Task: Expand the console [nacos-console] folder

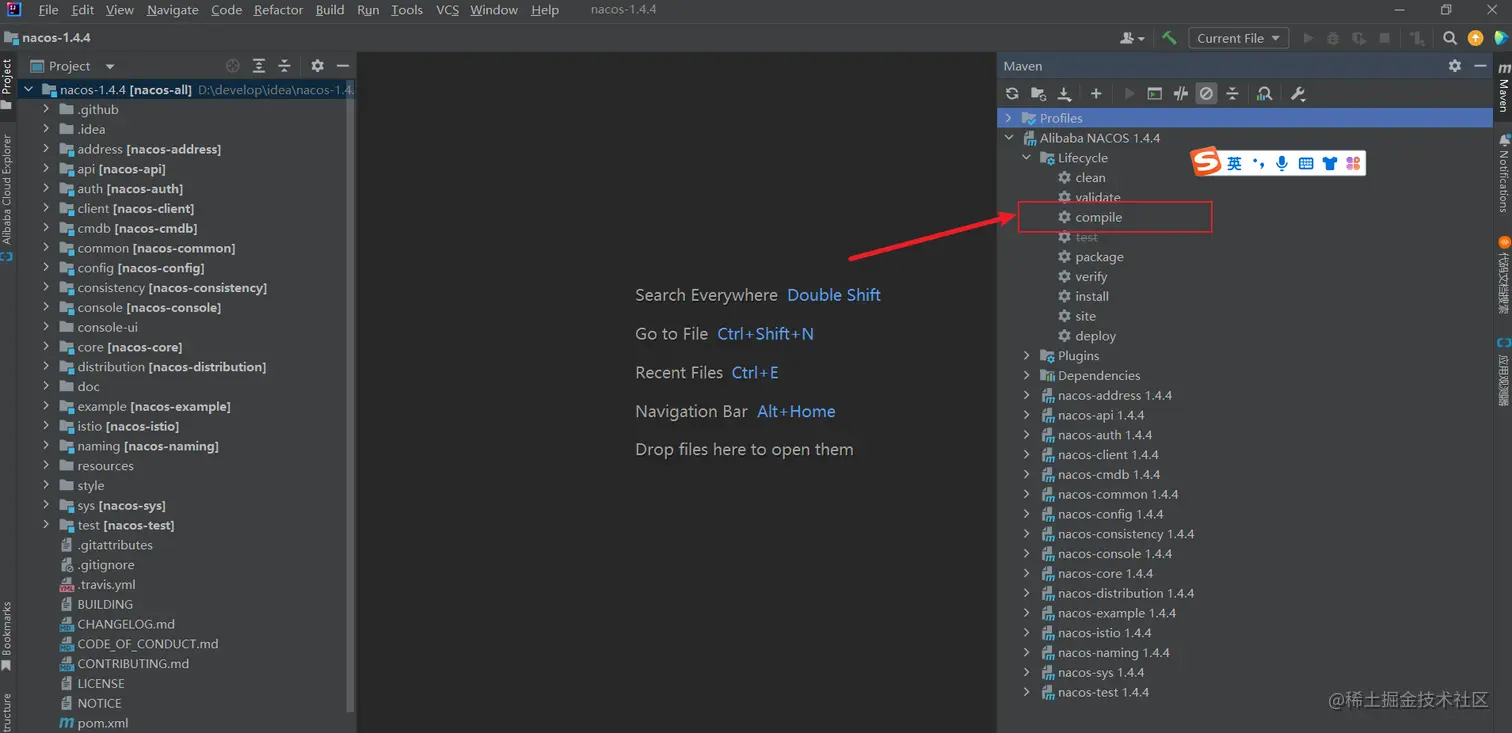Action: click(46, 307)
